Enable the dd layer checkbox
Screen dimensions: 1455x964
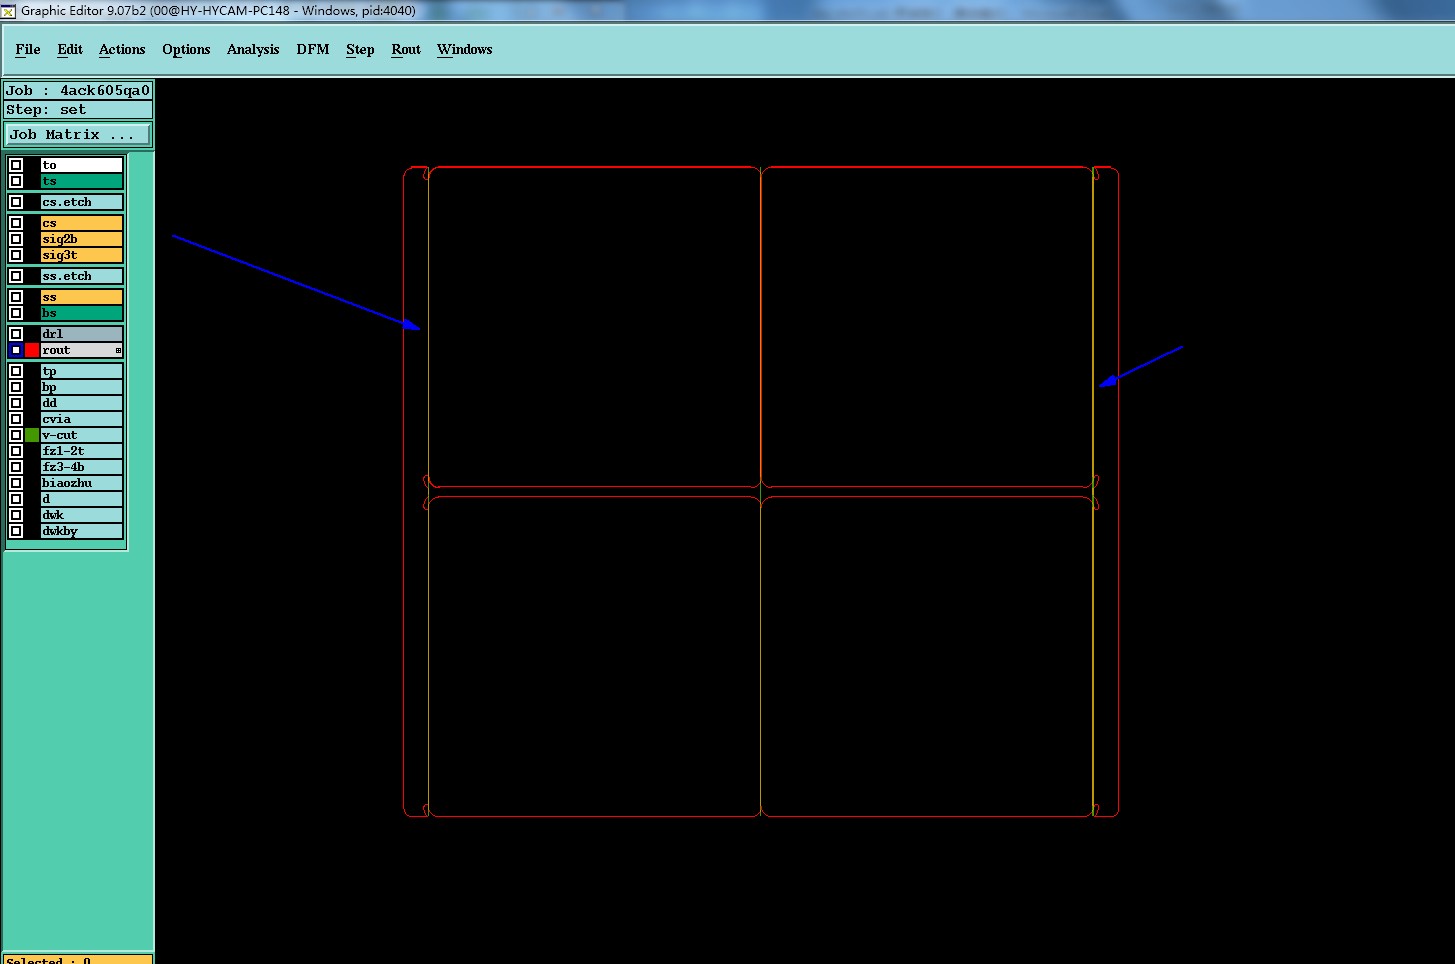click(16, 403)
